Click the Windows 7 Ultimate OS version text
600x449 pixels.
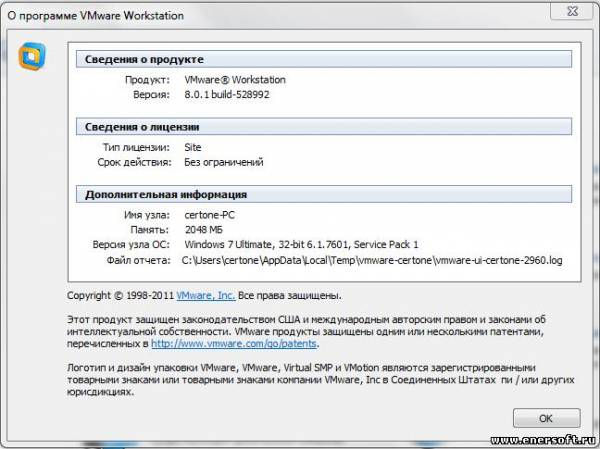(302, 244)
